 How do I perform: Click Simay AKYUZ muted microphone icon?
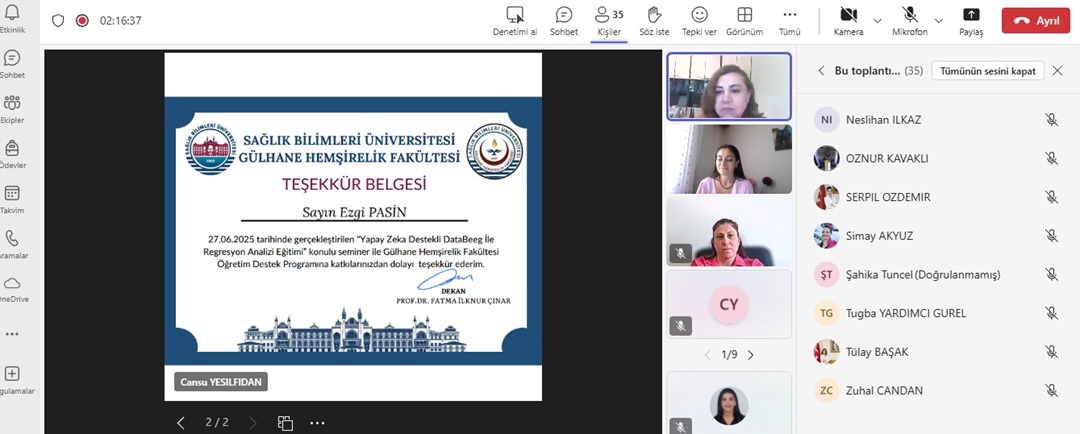click(1051, 236)
